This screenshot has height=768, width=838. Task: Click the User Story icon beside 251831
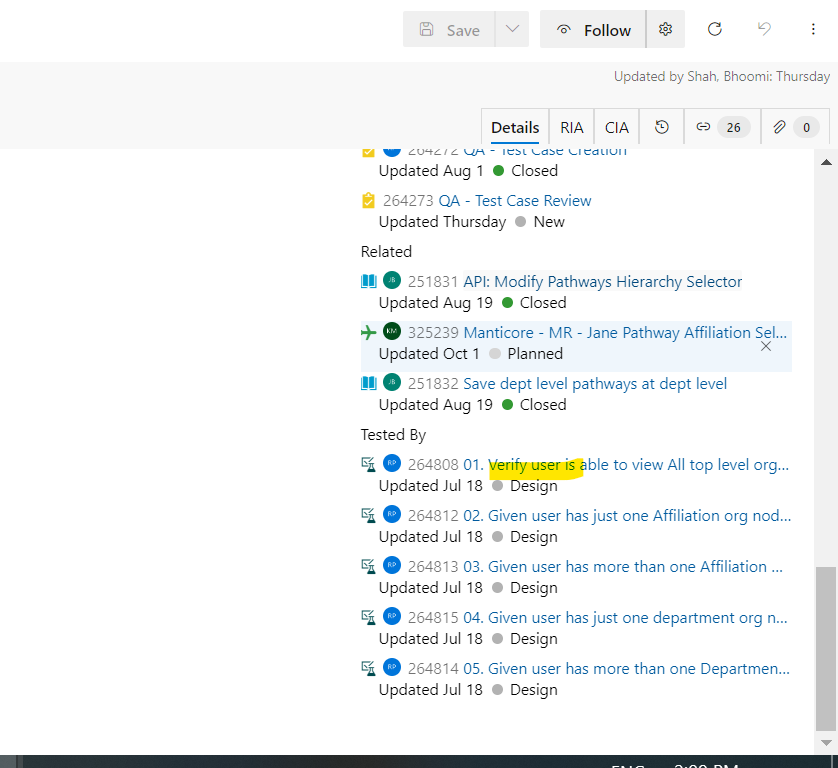point(368,281)
